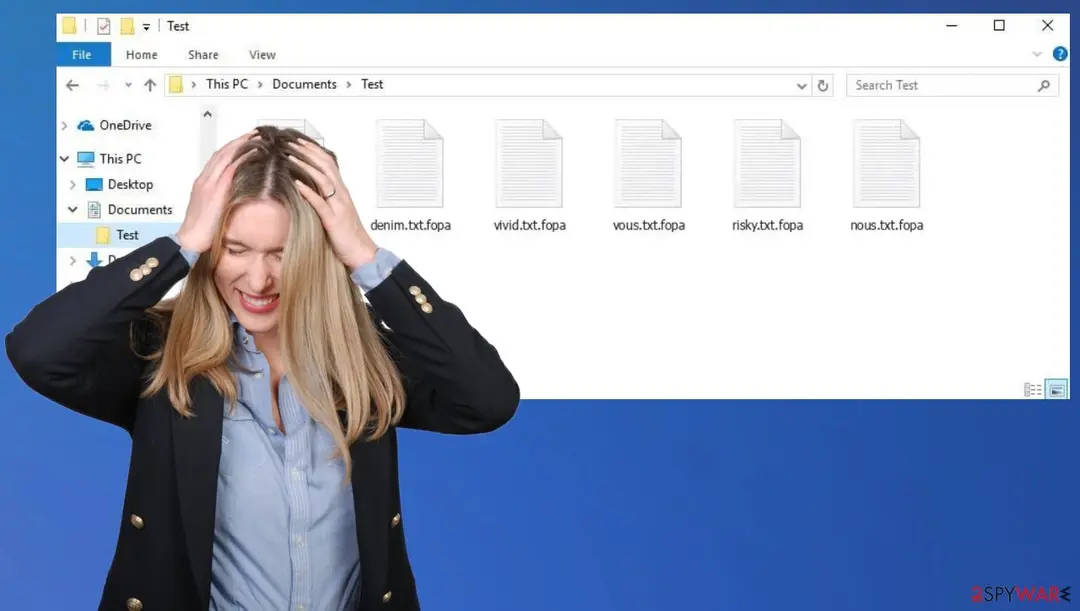The height and width of the screenshot is (611, 1080).
Task: Focus the Search Test field
Action: pyautogui.click(x=952, y=85)
